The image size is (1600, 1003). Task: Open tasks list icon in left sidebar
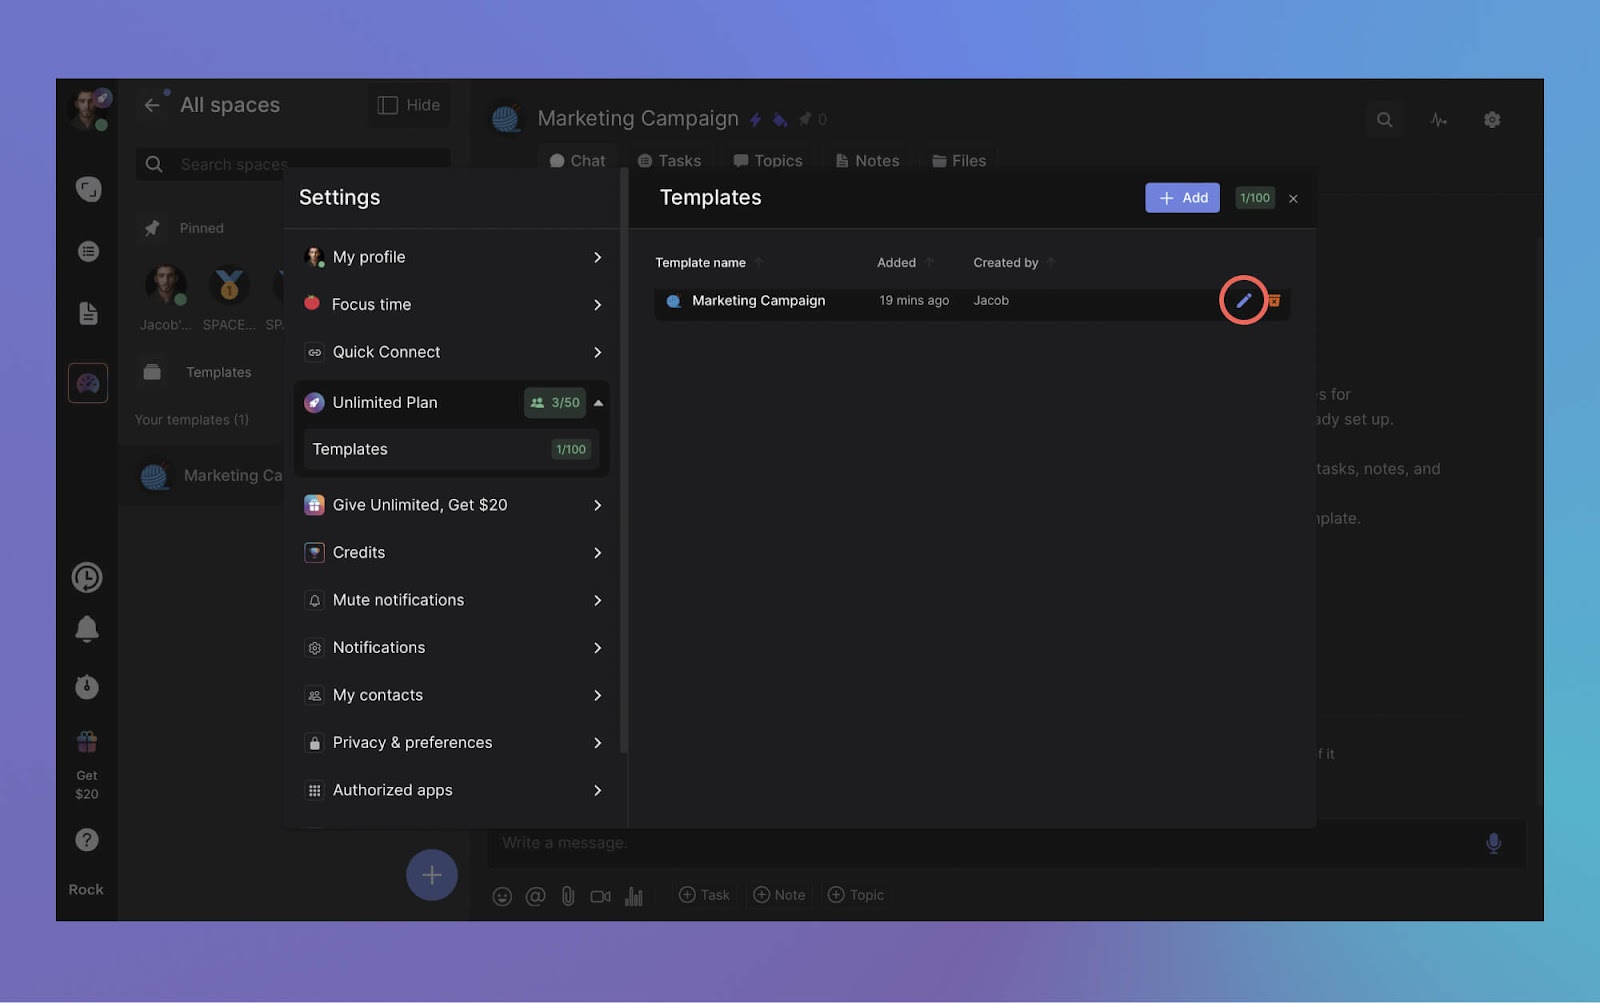88,251
